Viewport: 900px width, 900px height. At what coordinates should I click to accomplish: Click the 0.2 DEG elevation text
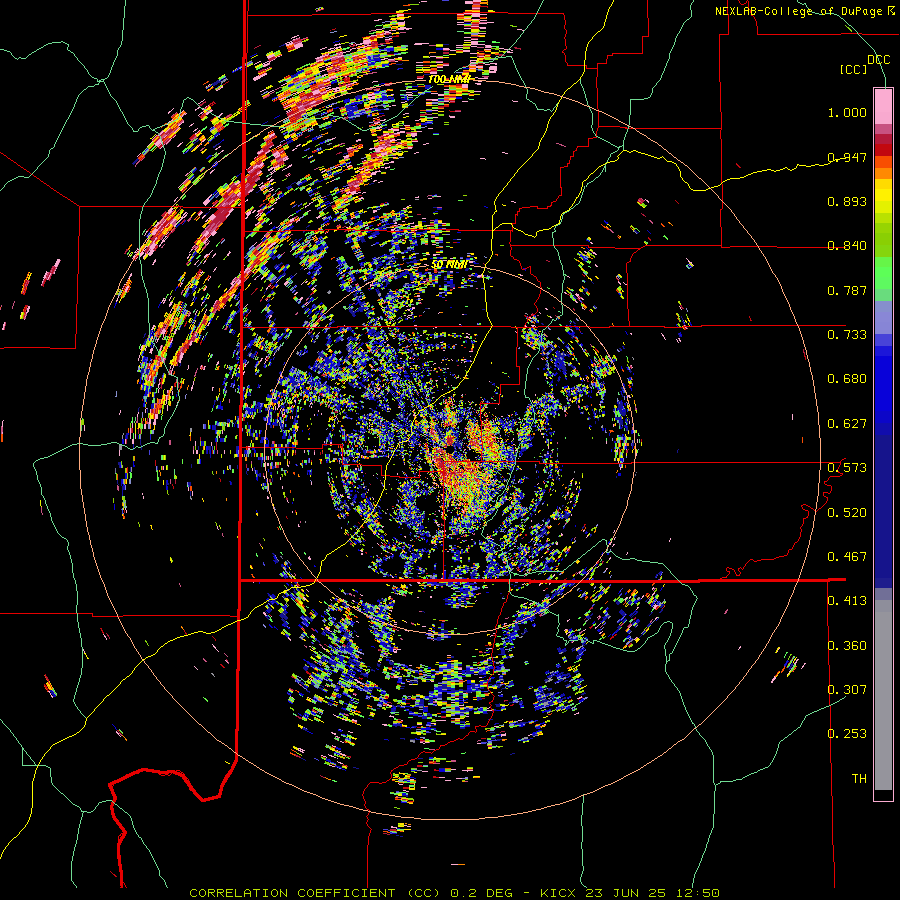tap(483, 893)
